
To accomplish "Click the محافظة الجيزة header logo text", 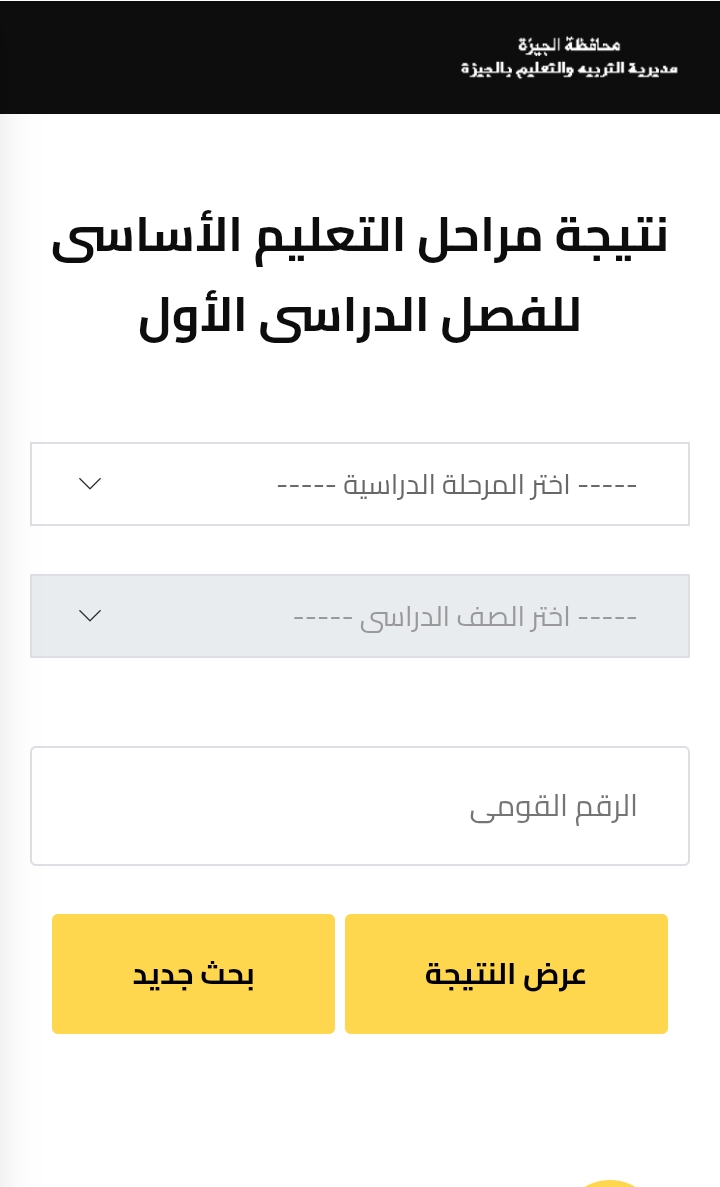I will [x=569, y=45].
